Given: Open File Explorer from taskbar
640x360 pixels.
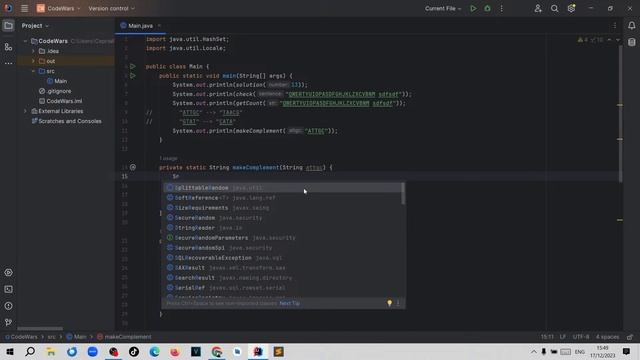Looking at the screenshot, I should pyautogui.click(x=51, y=351).
